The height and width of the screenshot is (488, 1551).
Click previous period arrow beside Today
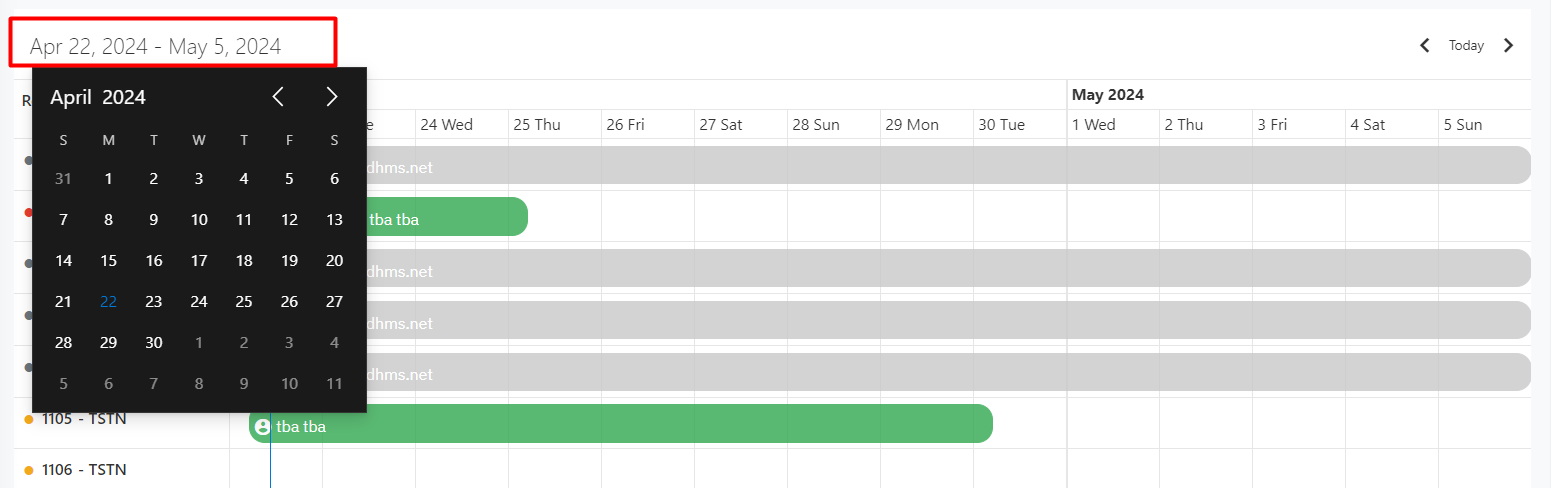1425,45
